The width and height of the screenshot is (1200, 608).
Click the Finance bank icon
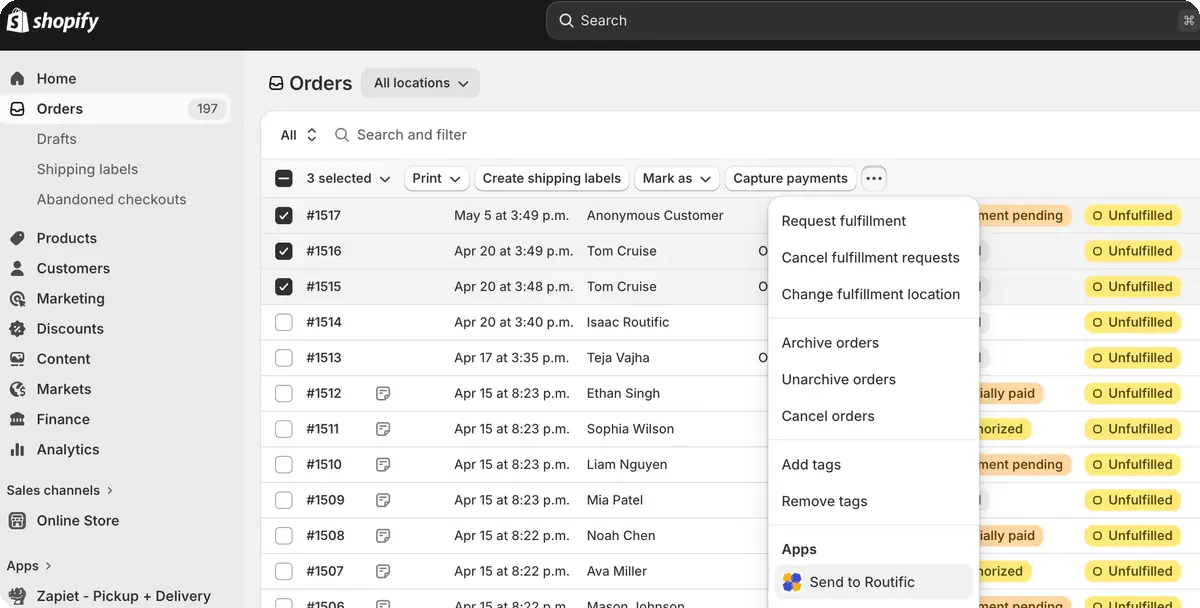point(17,419)
